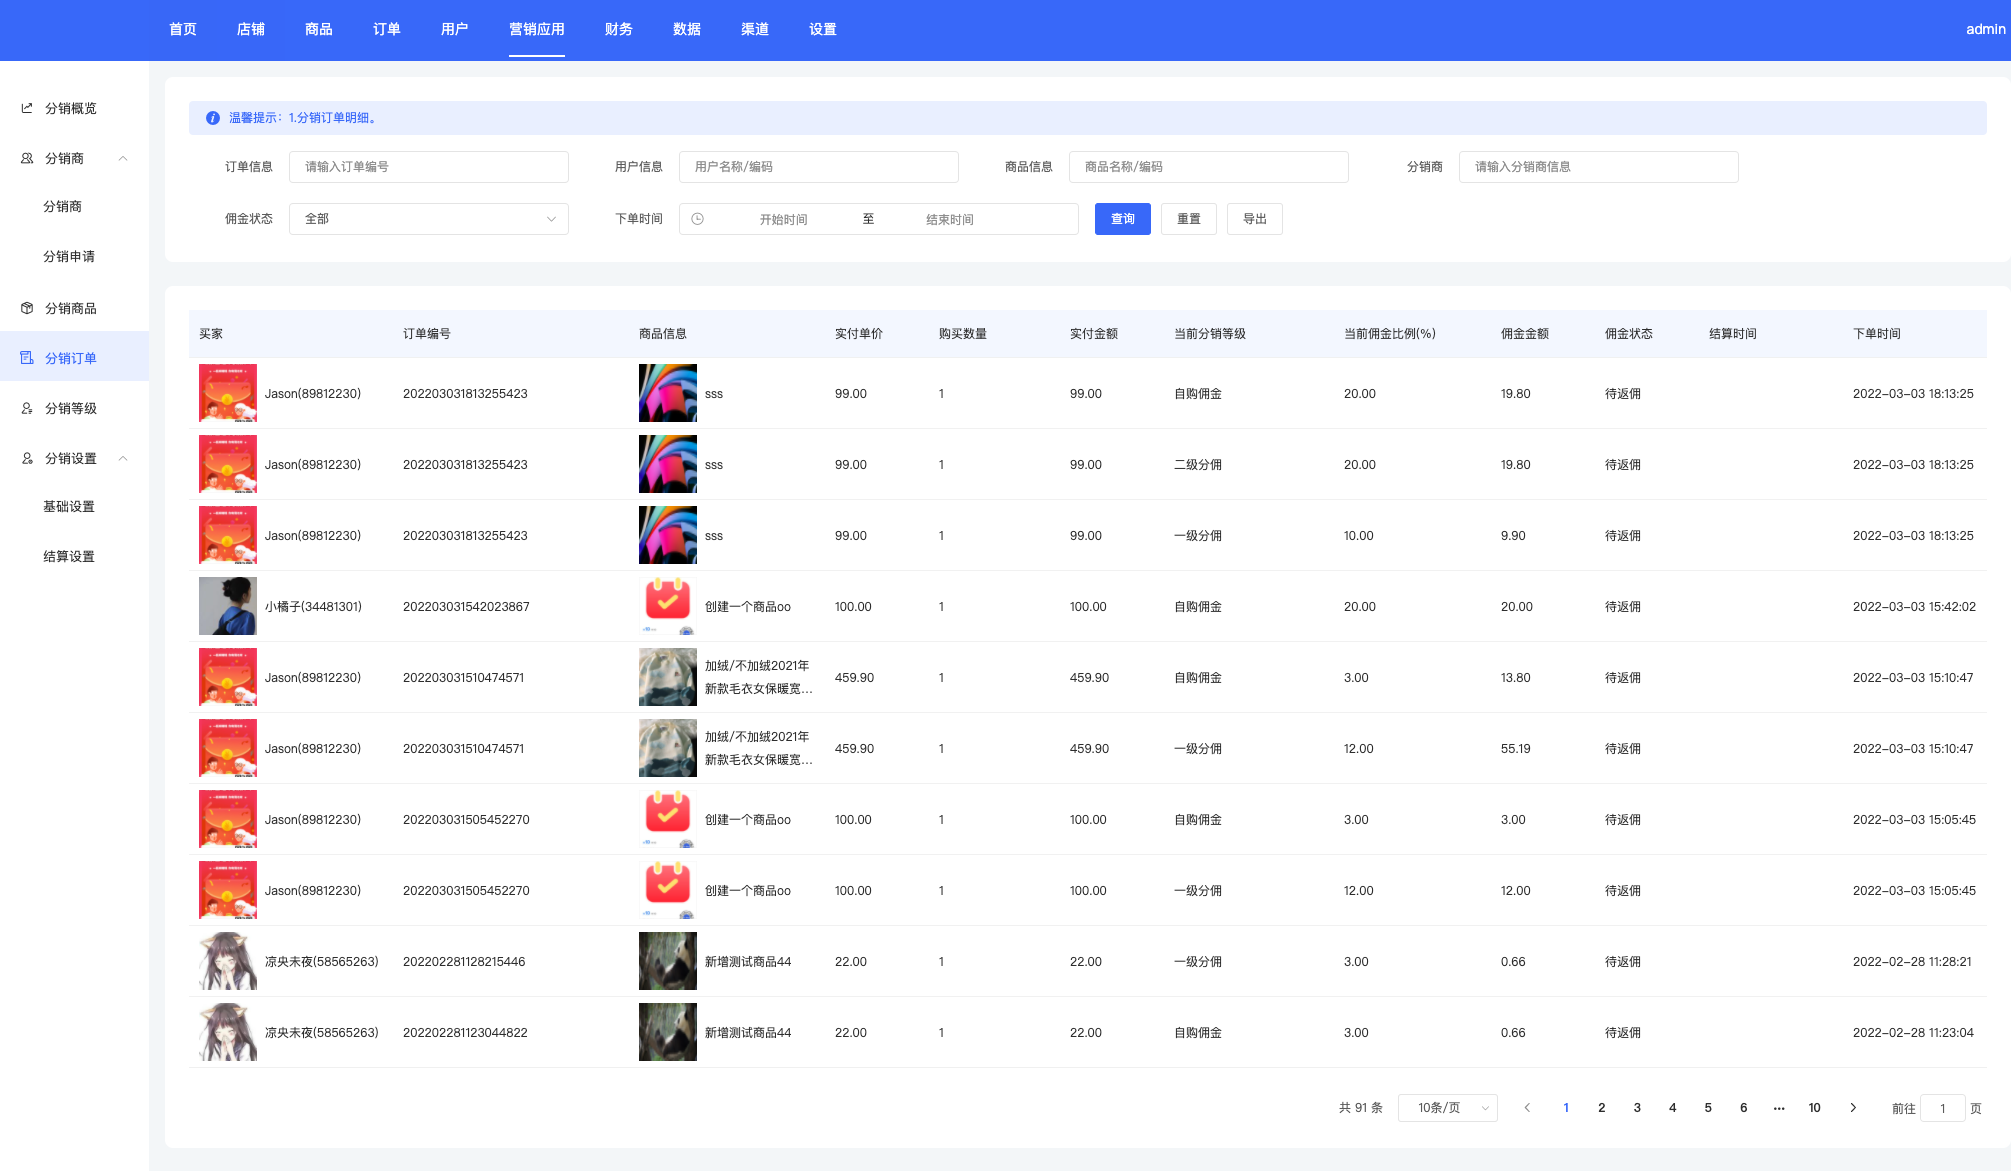
Task: Click the 分销商 people icon in sidebar
Action: [27, 158]
